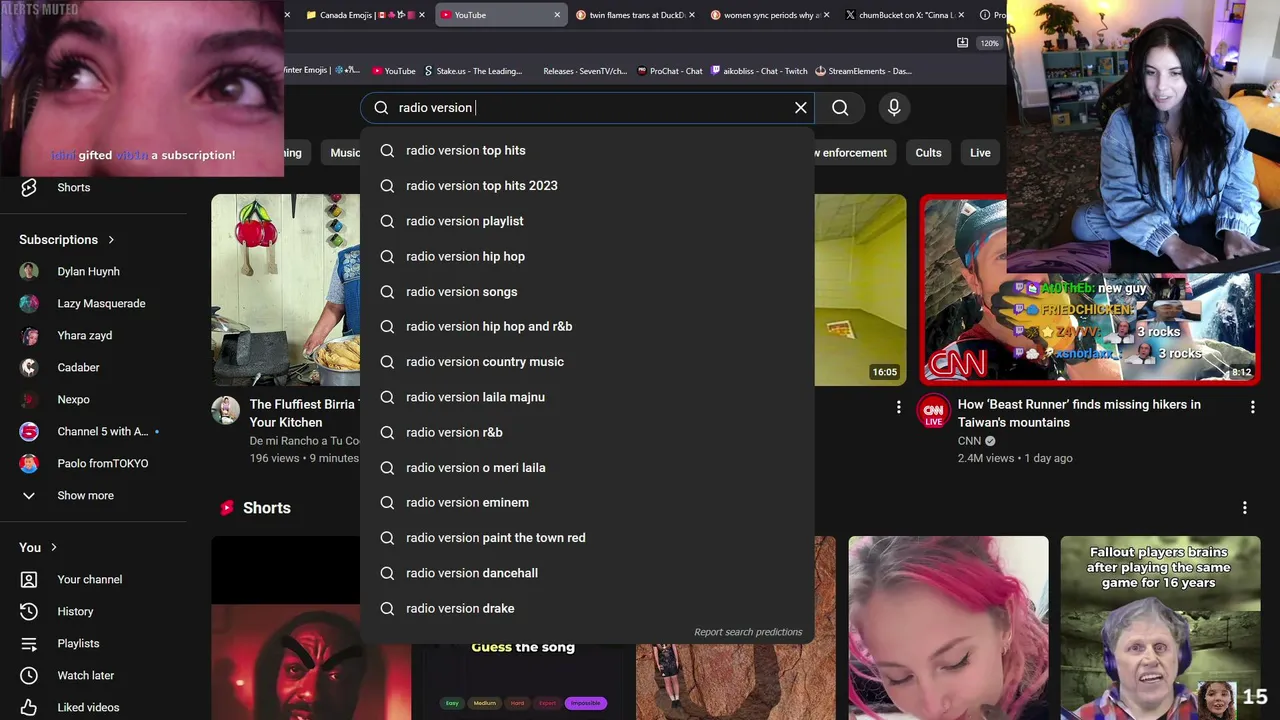This screenshot has height=720, width=1280.
Task: Choose suggestion "radio version paint the town red"
Action: tap(587, 538)
